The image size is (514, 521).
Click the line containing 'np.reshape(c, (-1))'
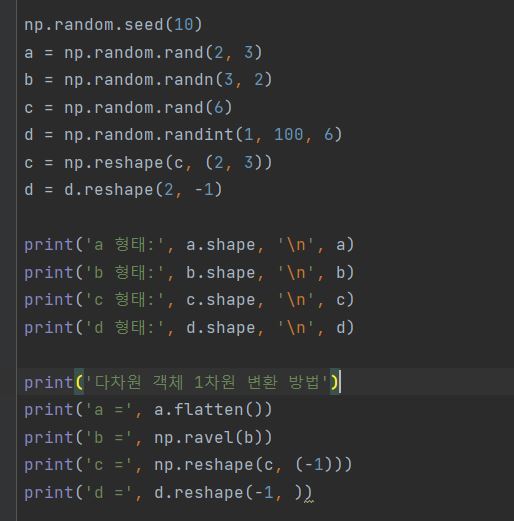click(x=188, y=465)
